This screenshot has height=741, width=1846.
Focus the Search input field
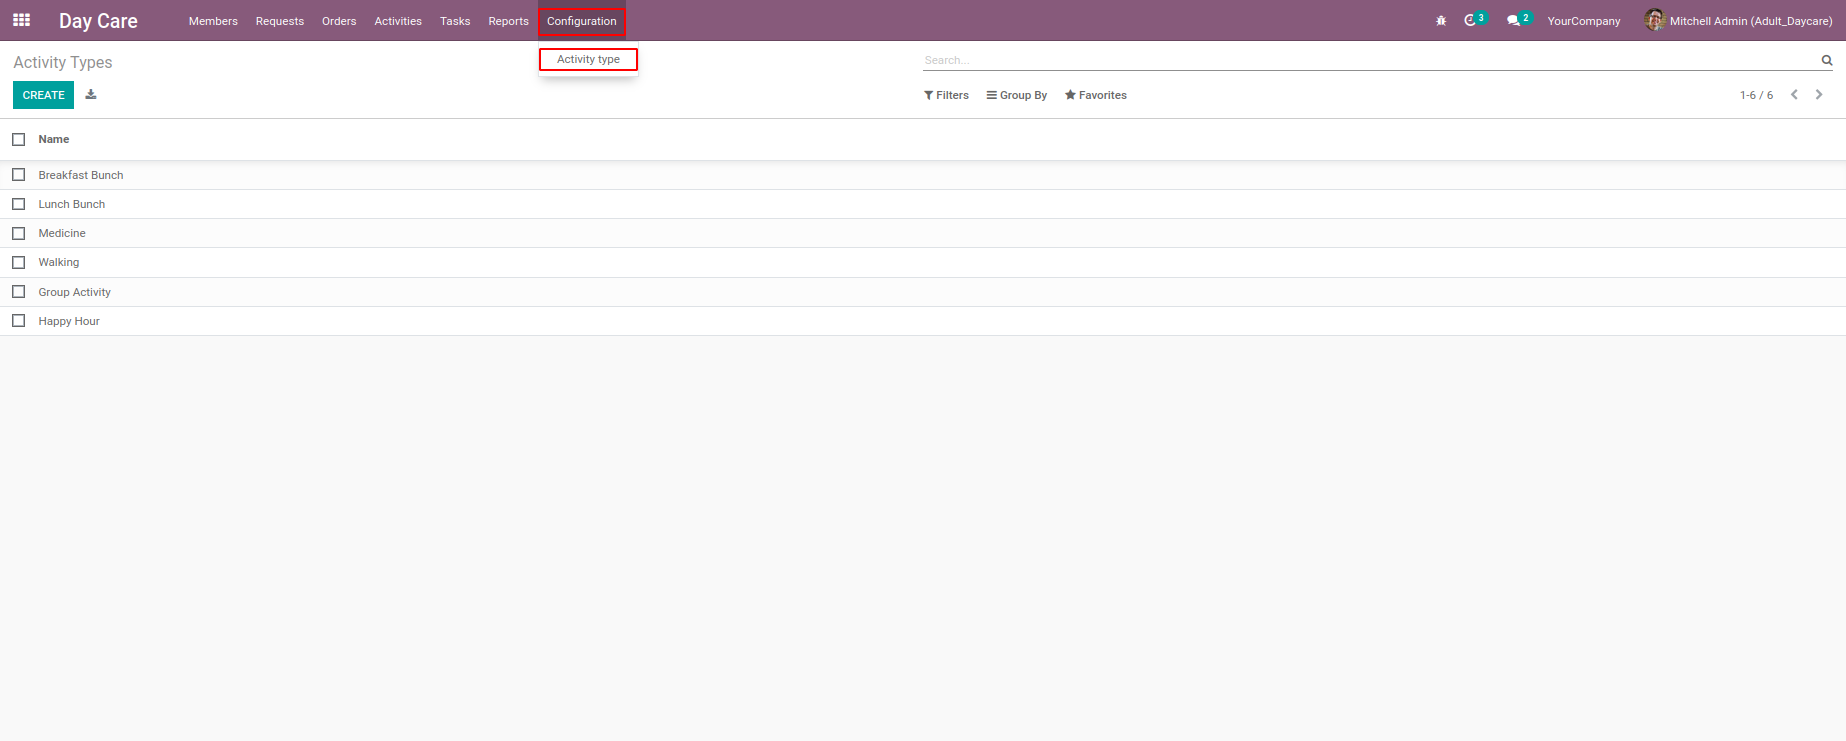point(1370,60)
